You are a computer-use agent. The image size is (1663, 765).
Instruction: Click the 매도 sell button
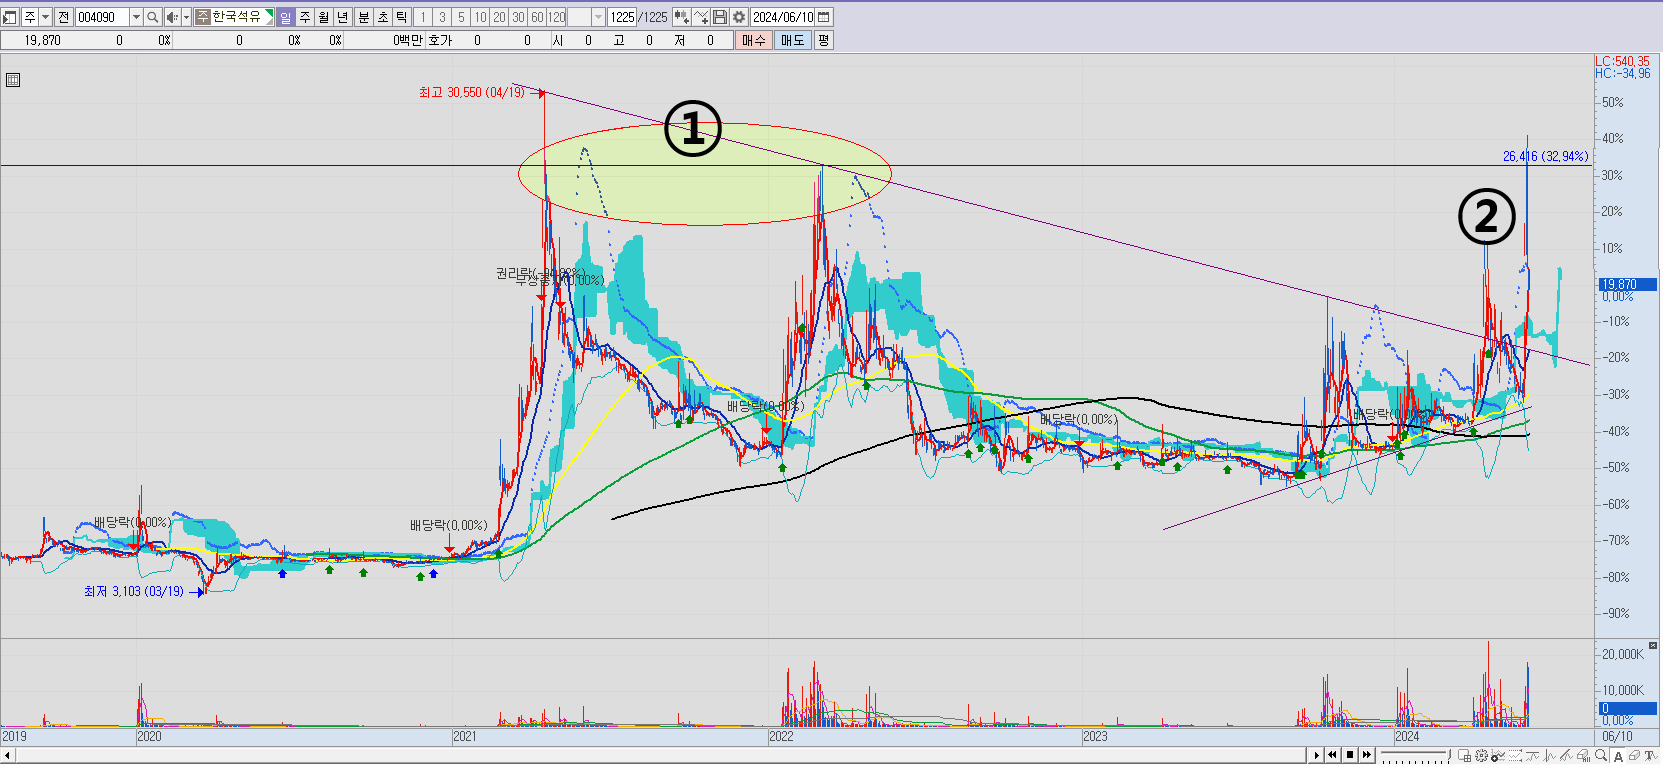tap(792, 40)
